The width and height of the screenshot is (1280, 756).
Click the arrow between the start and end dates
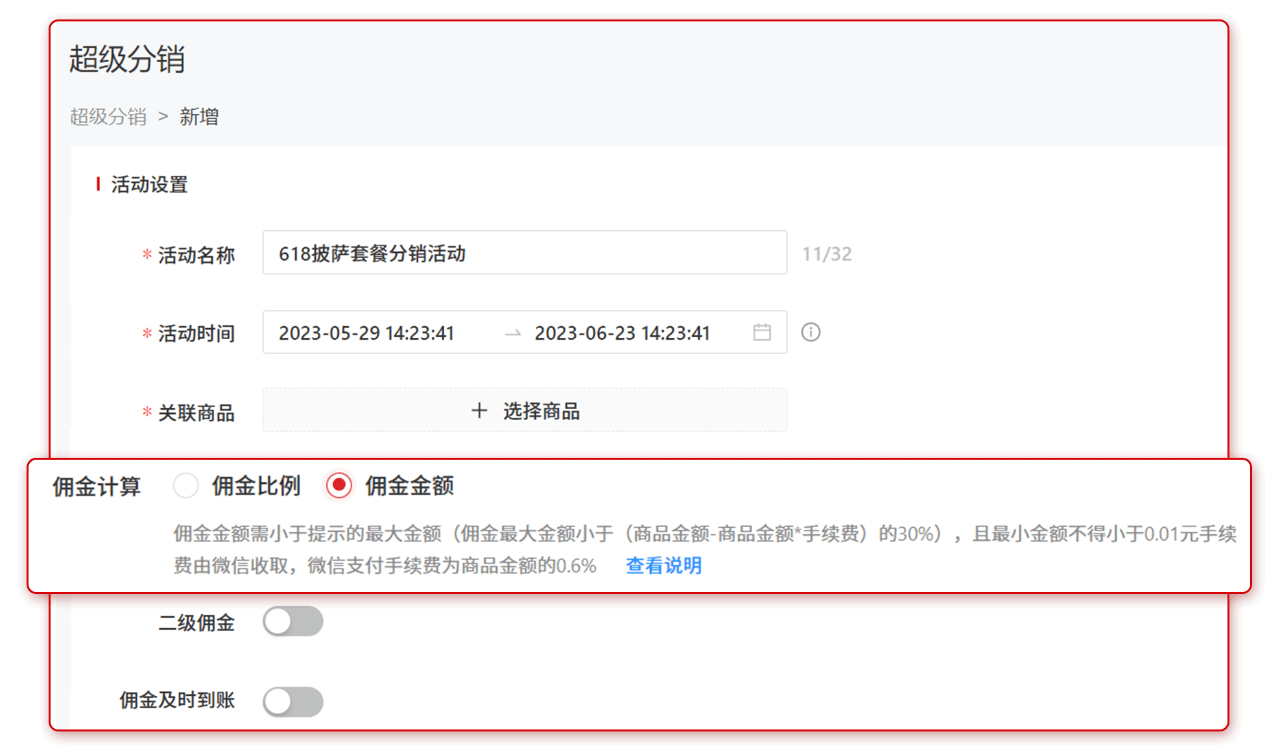click(x=513, y=333)
